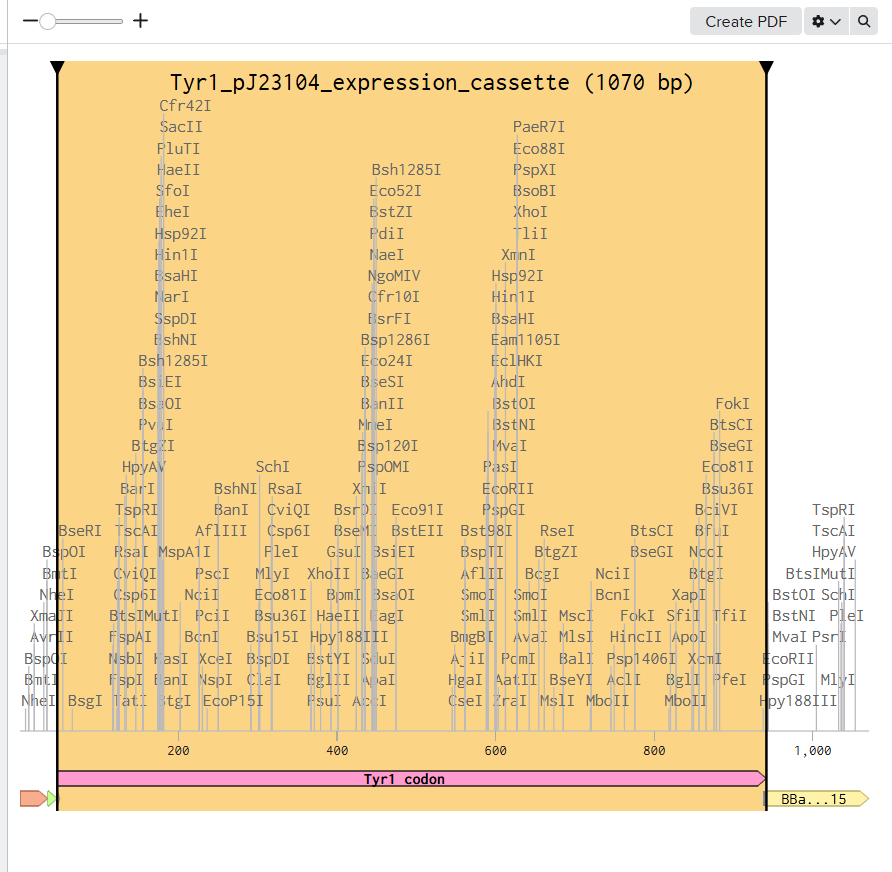Image resolution: width=892 pixels, height=872 pixels.
Task: Click the AatII enzyme label
Action: point(516,679)
